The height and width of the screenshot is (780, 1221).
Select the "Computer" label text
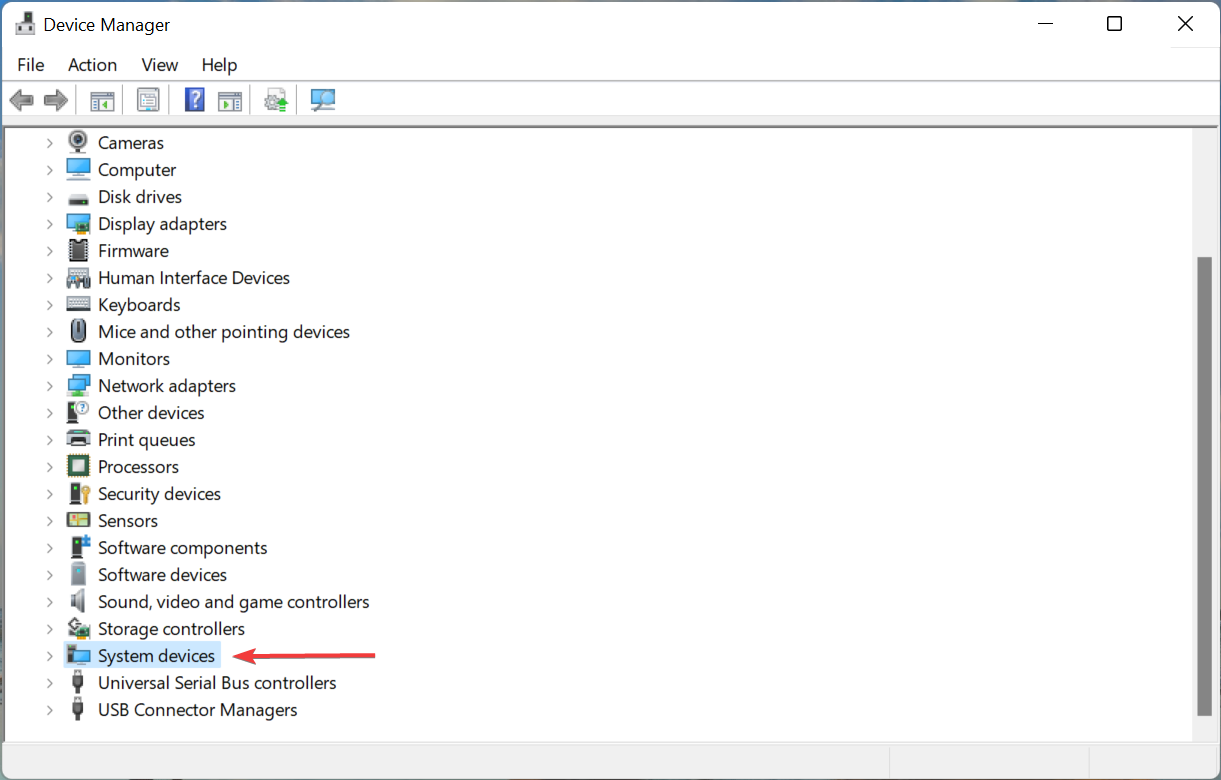137,170
